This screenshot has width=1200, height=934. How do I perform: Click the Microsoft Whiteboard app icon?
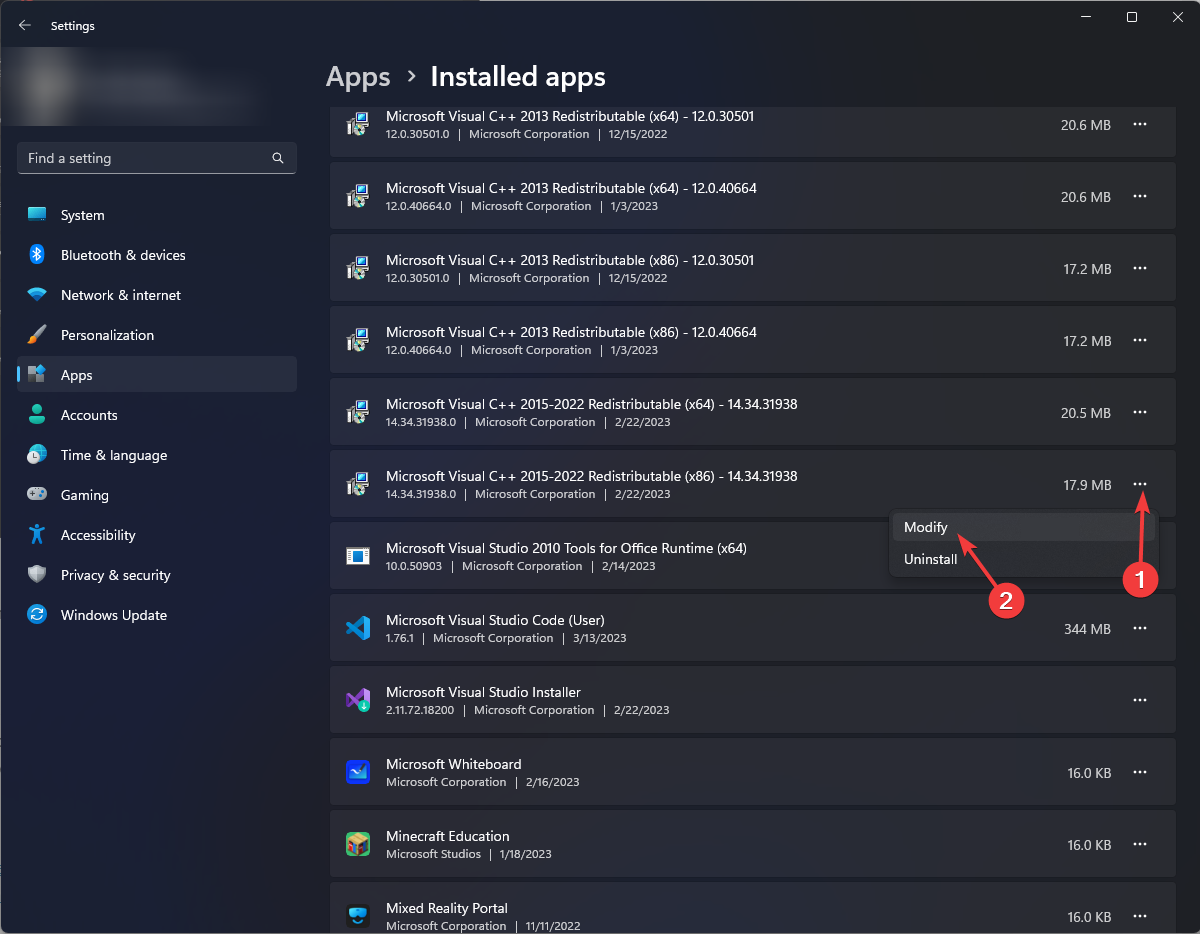358,772
